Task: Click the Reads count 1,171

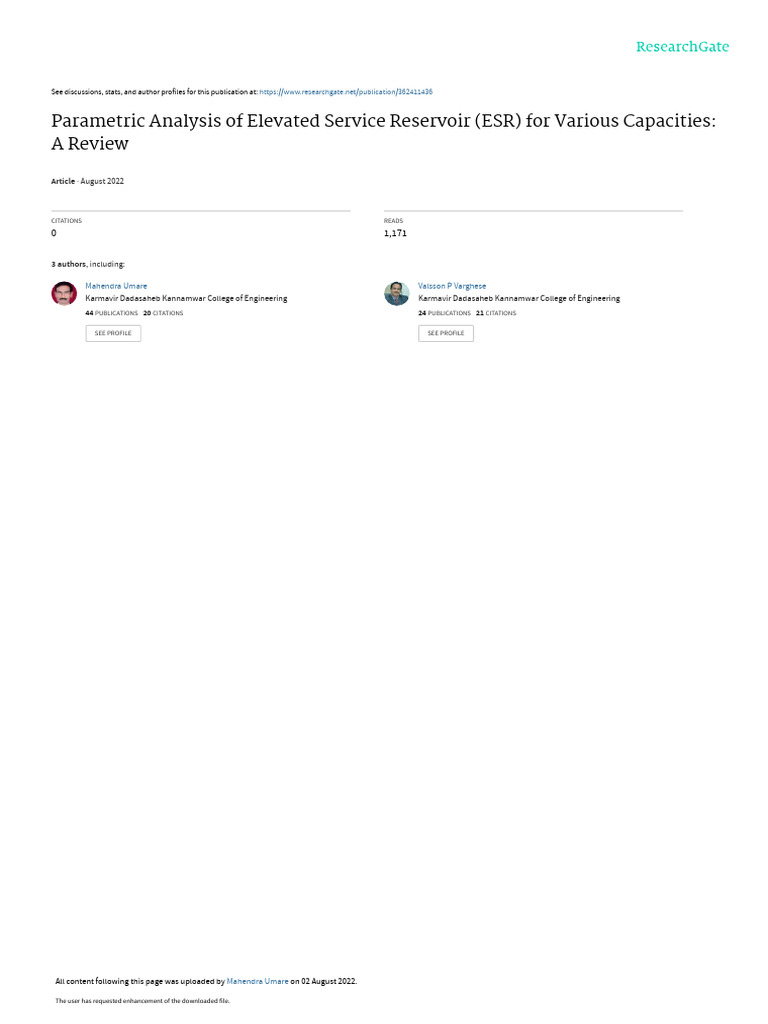Action: [395, 233]
